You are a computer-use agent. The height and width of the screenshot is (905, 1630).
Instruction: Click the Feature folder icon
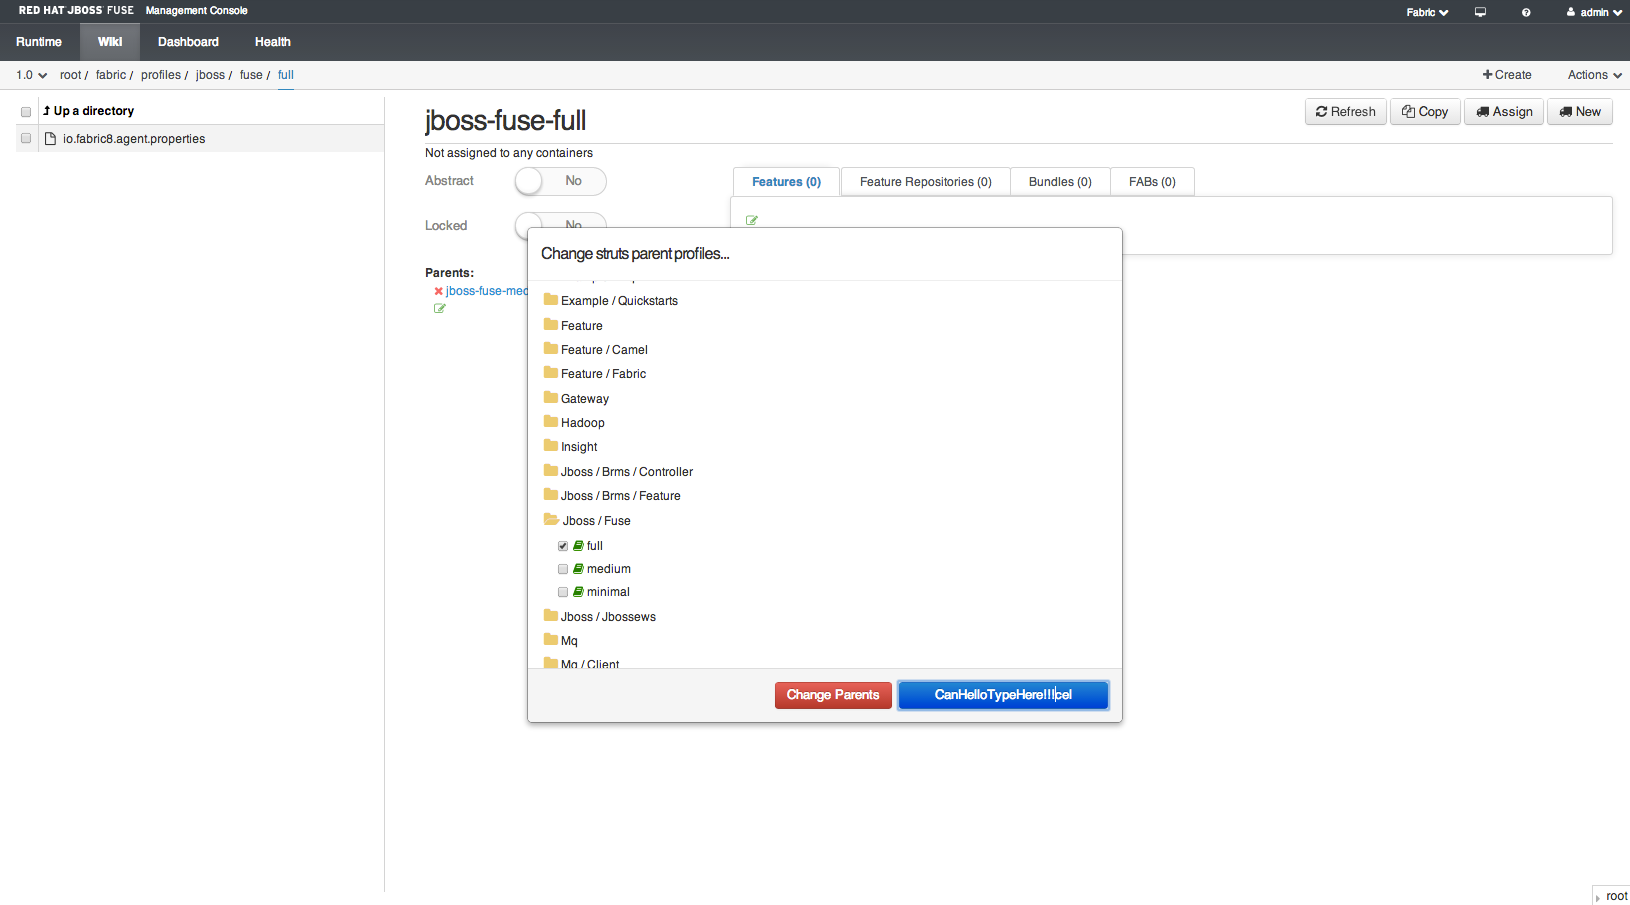point(550,325)
